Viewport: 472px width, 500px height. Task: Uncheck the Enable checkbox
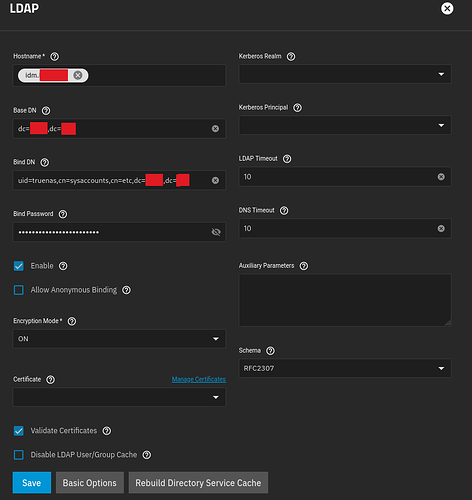coord(19,266)
